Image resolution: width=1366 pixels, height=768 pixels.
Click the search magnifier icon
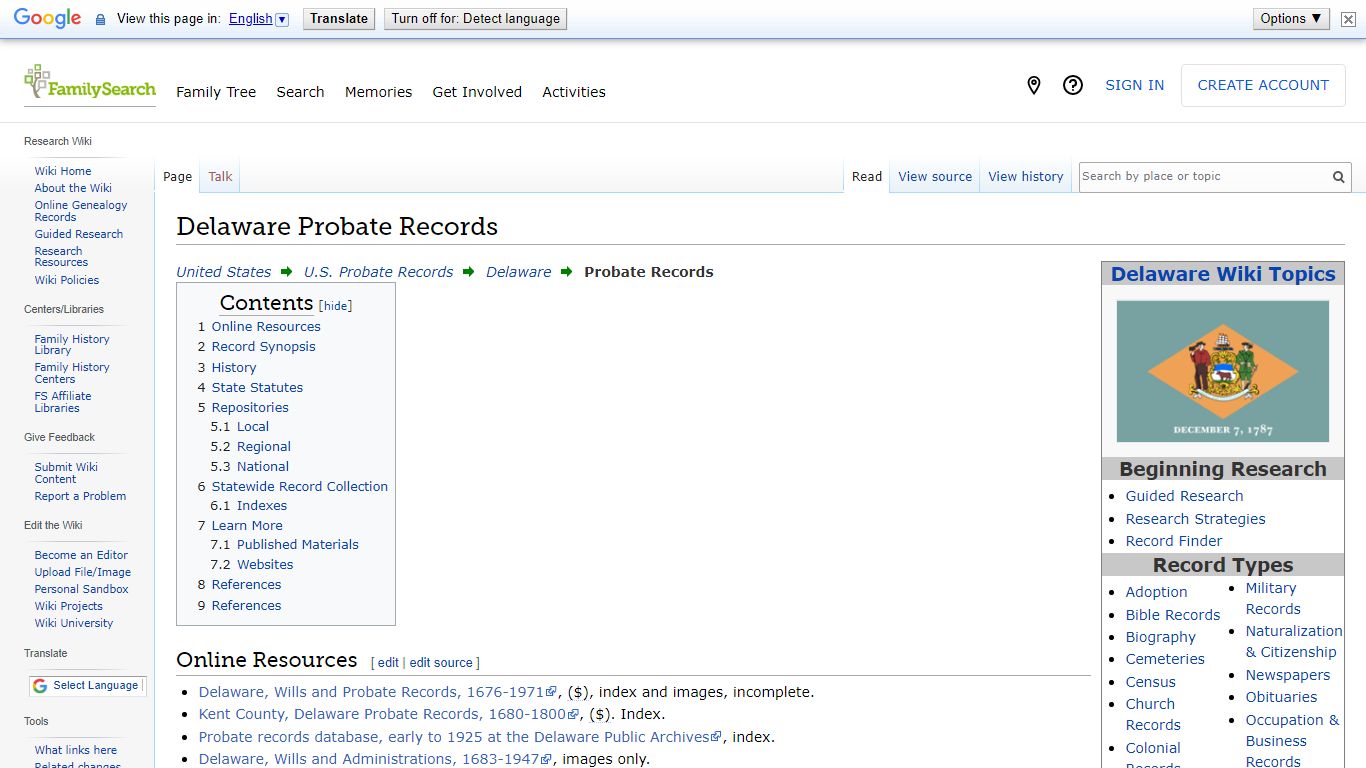click(1338, 177)
